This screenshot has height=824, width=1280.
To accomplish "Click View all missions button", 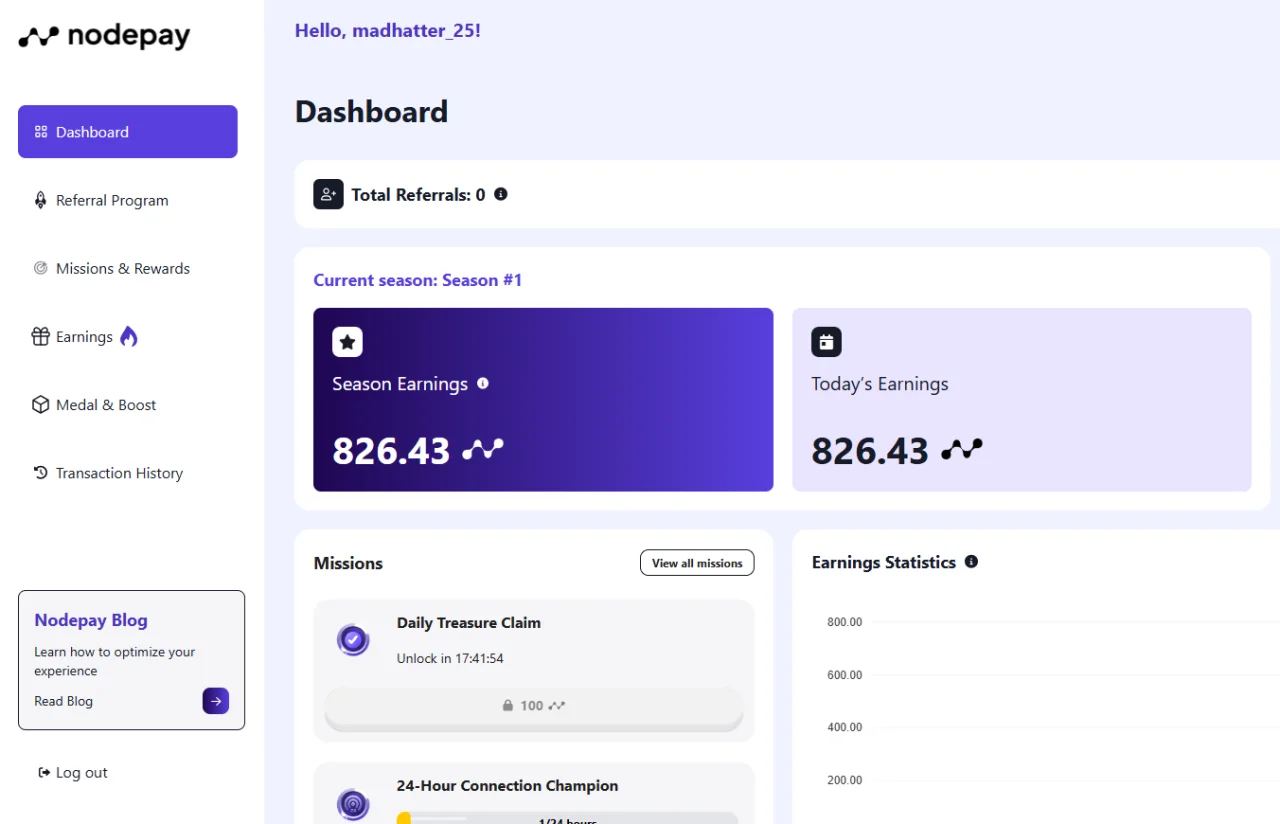I will [697, 563].
